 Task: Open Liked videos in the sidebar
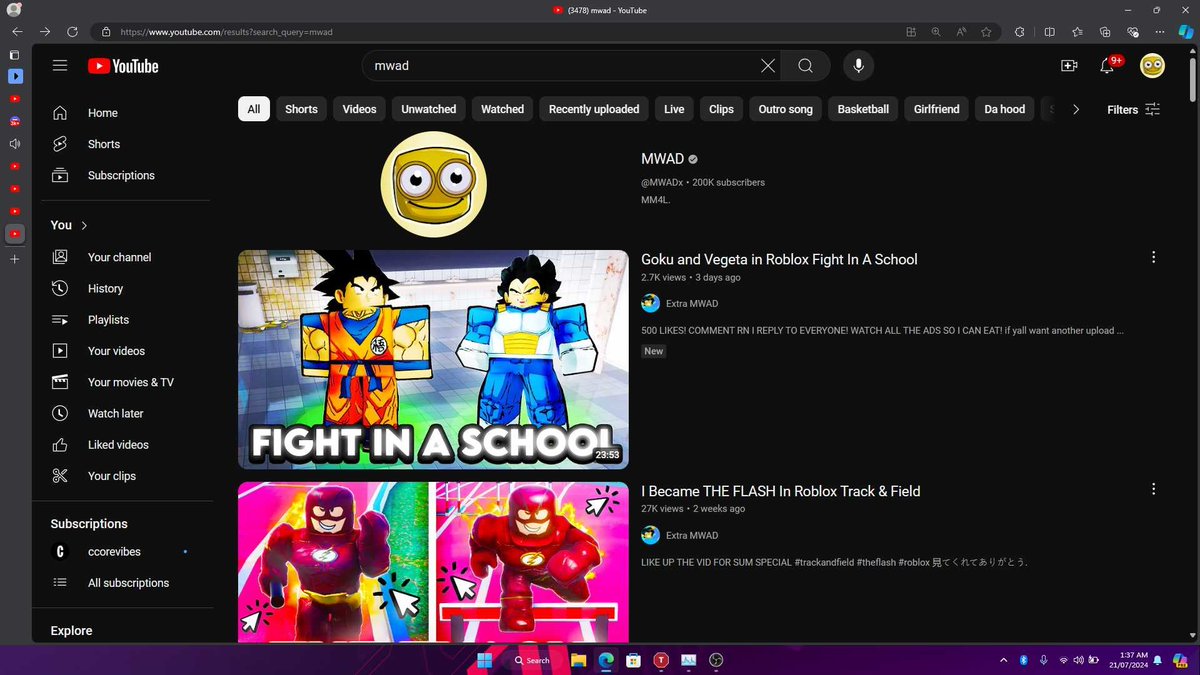119,445
